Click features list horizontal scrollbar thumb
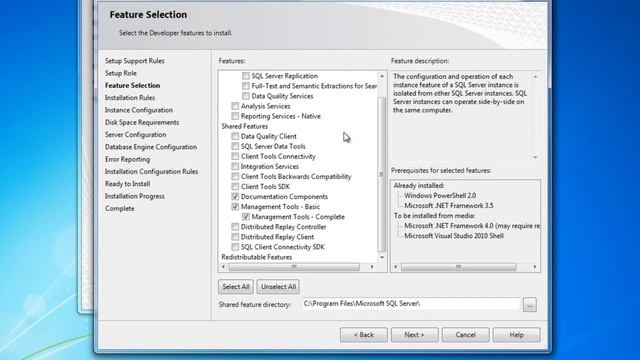Viewport: 640px width, 360px height. 294,267
